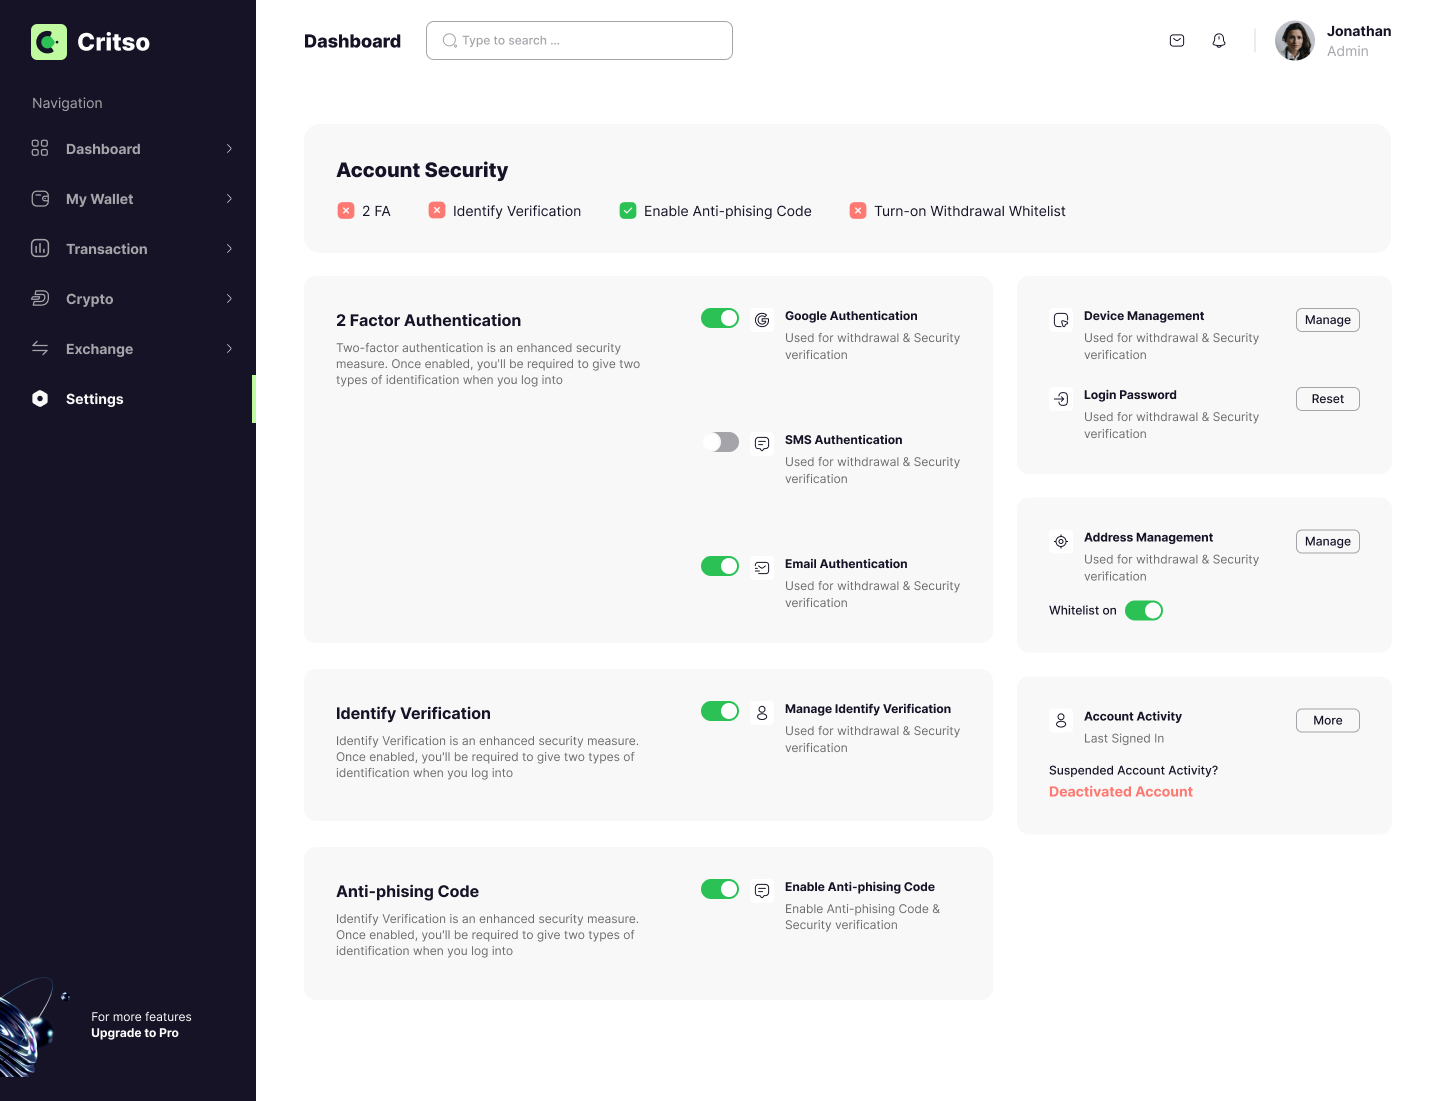Click the Email Authentication envelope icon
Image resolution: width=1440 pixels, height=1101 pixels.
coord(762,568)
